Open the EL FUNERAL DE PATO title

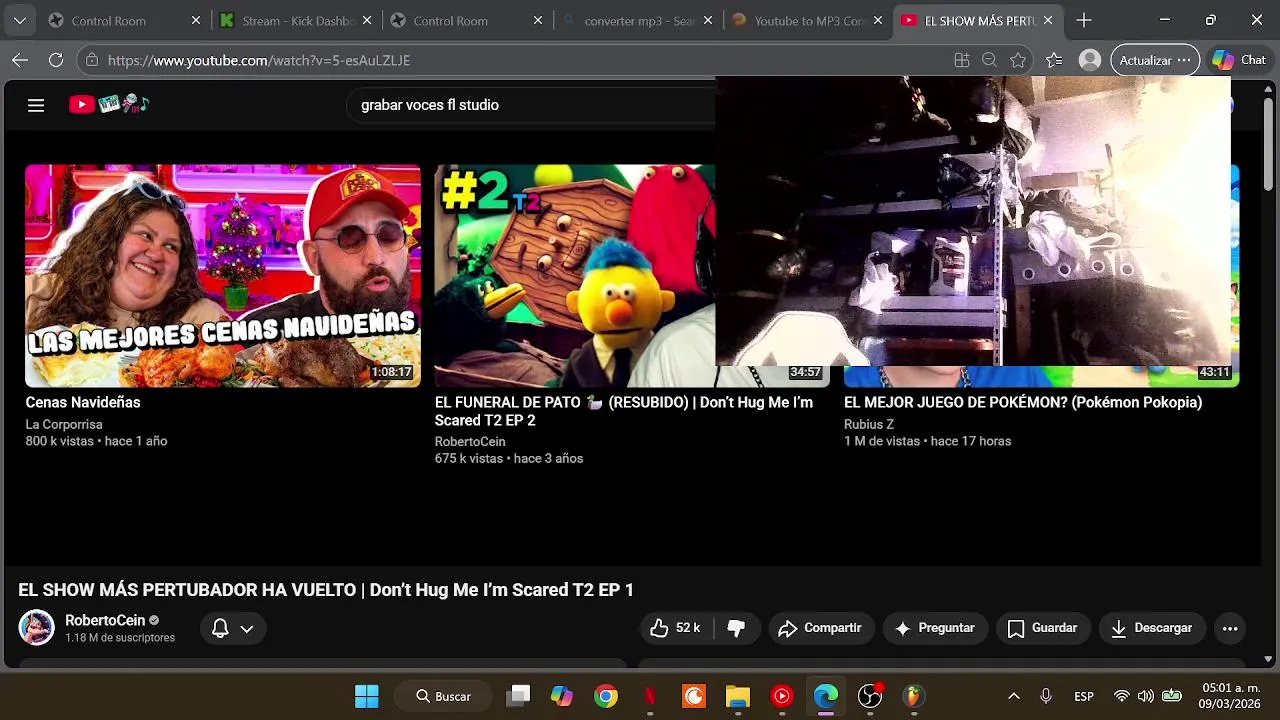(624, 411)
